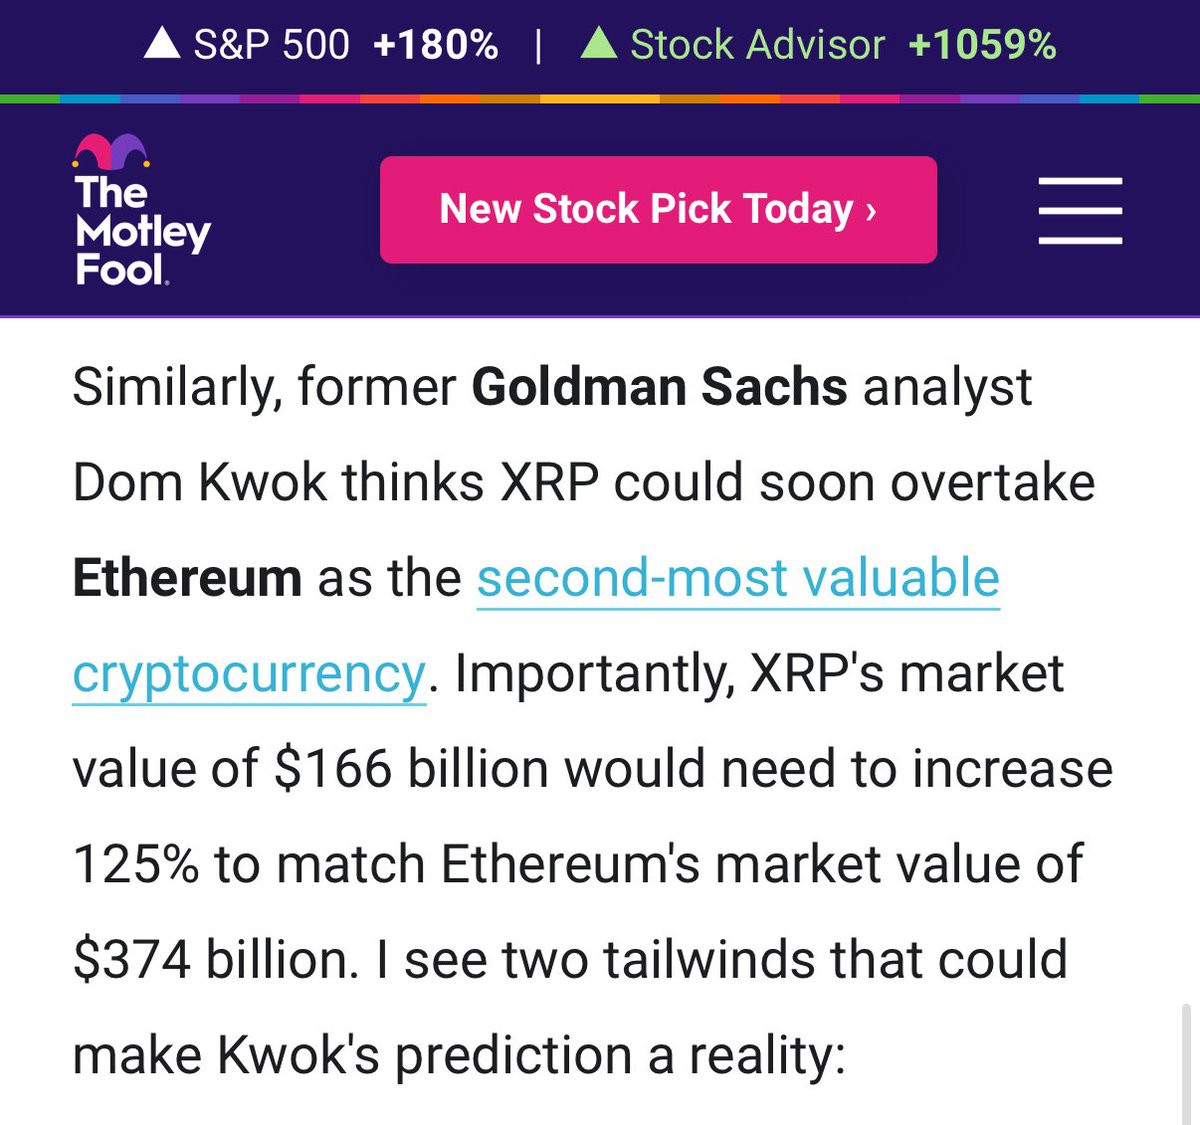Click the chevron after New Stock Pick Today
The image size is (1200, 1125).
[871, 210]
